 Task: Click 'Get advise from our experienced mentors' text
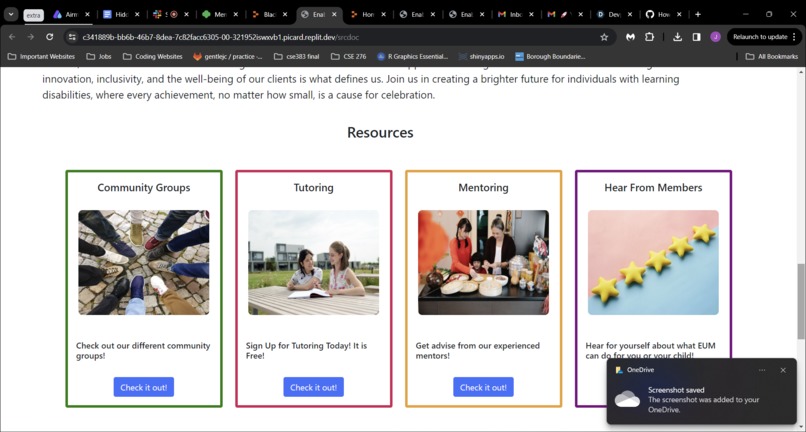[478, 351]
